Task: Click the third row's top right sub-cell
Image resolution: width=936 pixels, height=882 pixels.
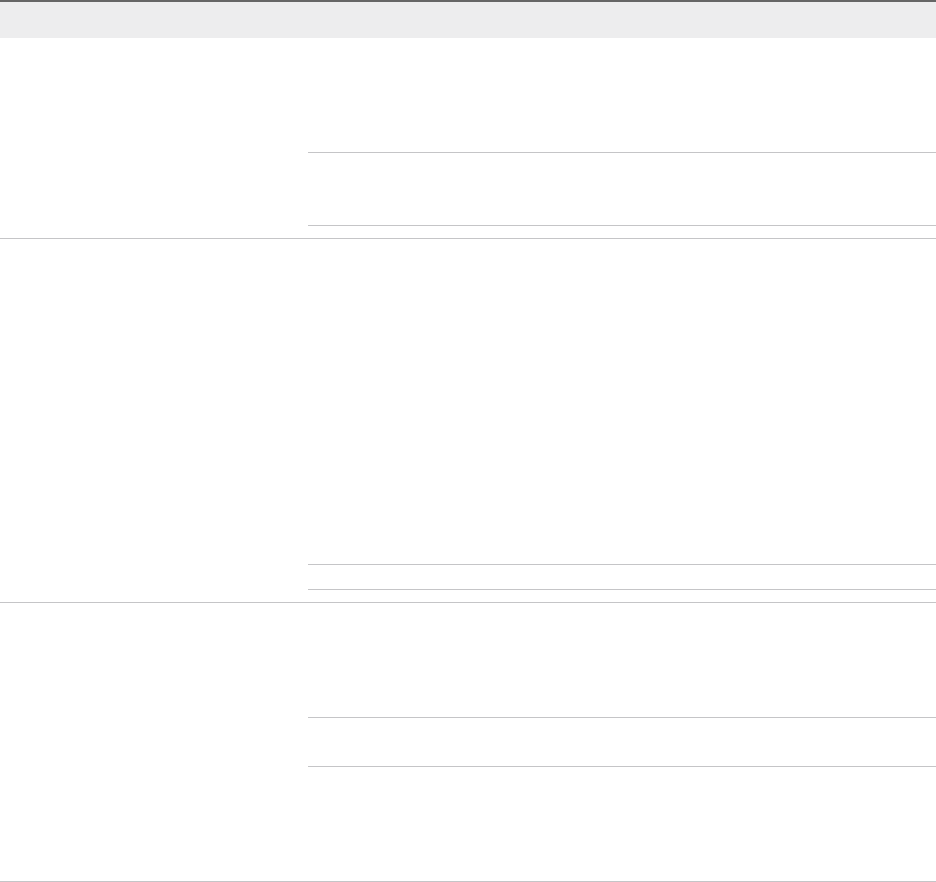Action: (x=620, y=660)
